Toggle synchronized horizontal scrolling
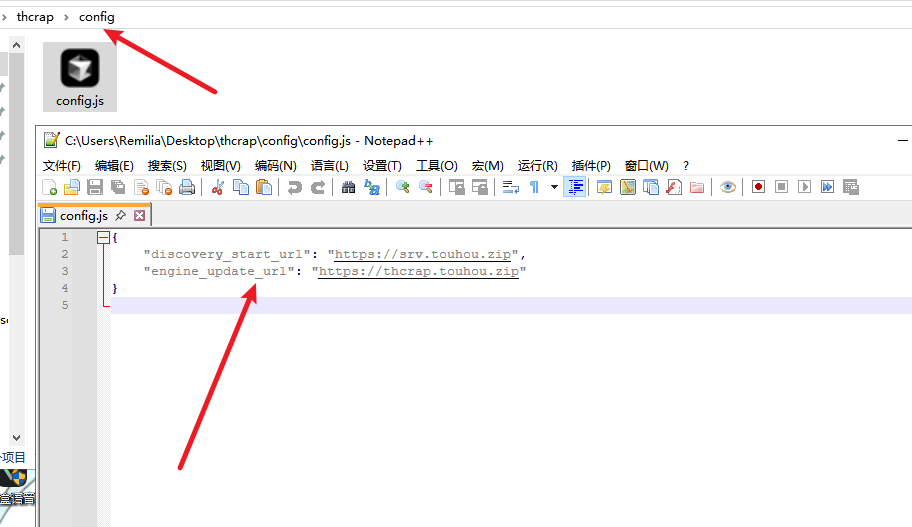 click(480, 187)
